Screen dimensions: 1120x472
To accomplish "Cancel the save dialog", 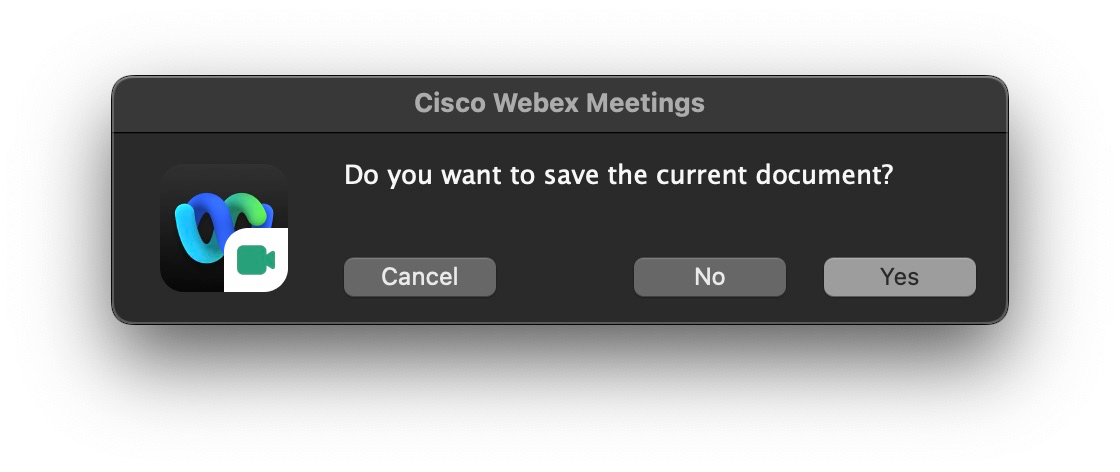I will click(419, 277).
